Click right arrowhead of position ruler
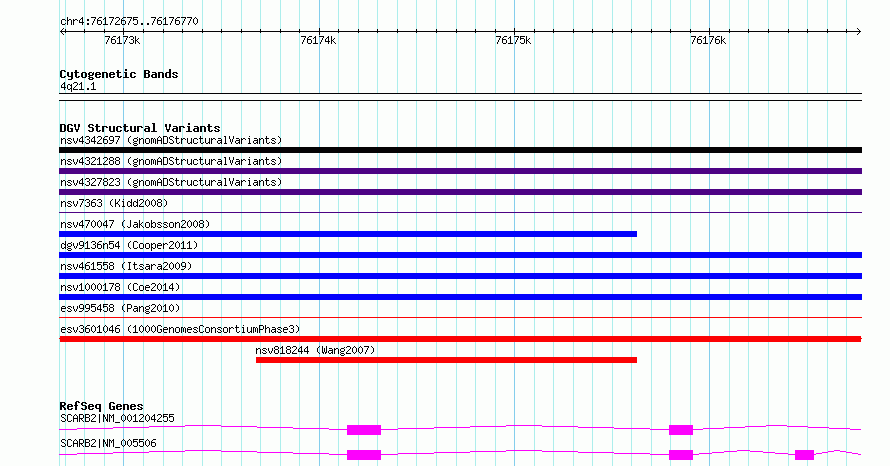The height and width of the screenshot is (466, 890). pos(858,32)
